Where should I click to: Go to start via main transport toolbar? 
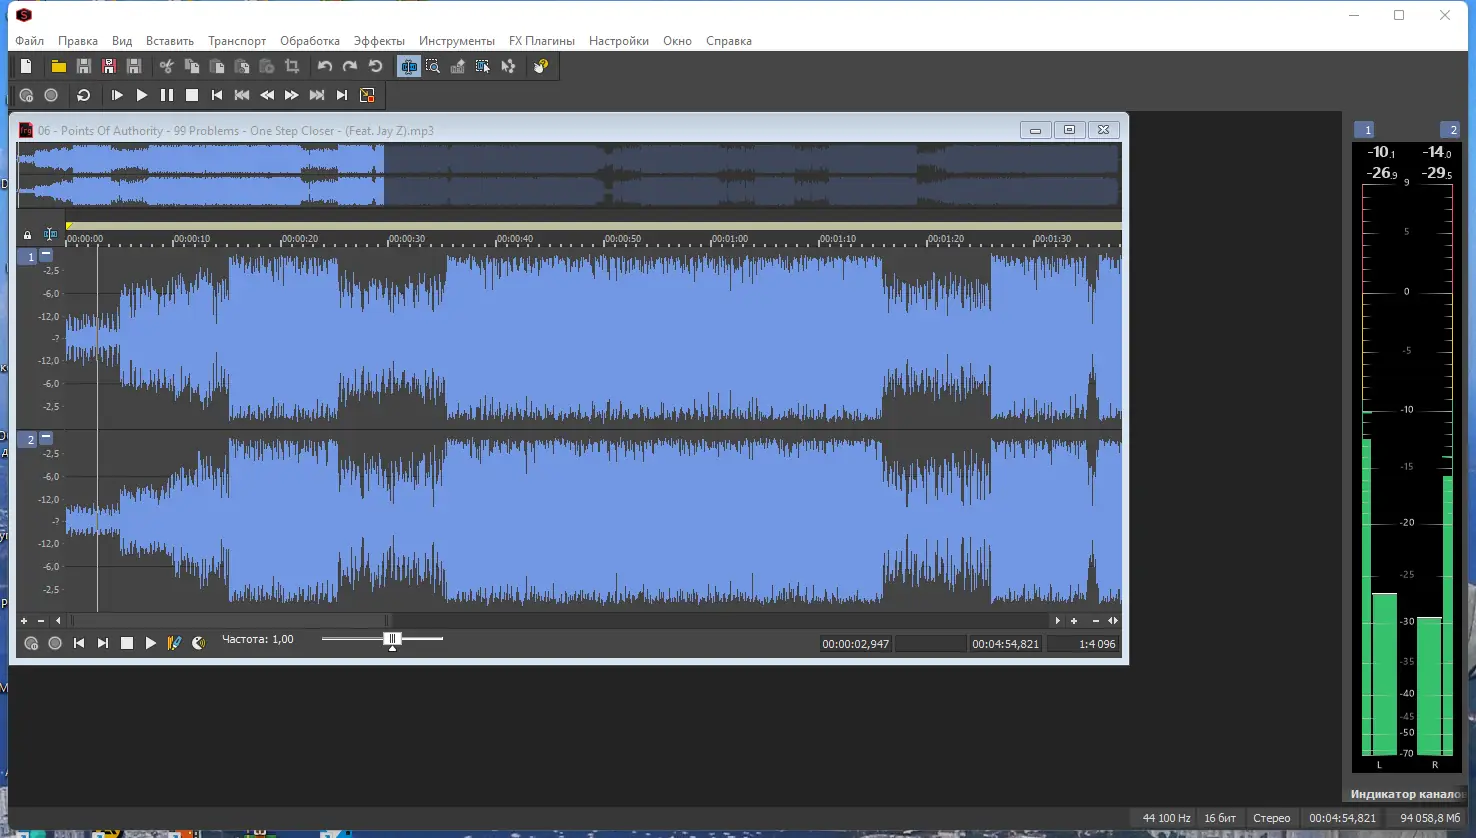click(217, 95)
